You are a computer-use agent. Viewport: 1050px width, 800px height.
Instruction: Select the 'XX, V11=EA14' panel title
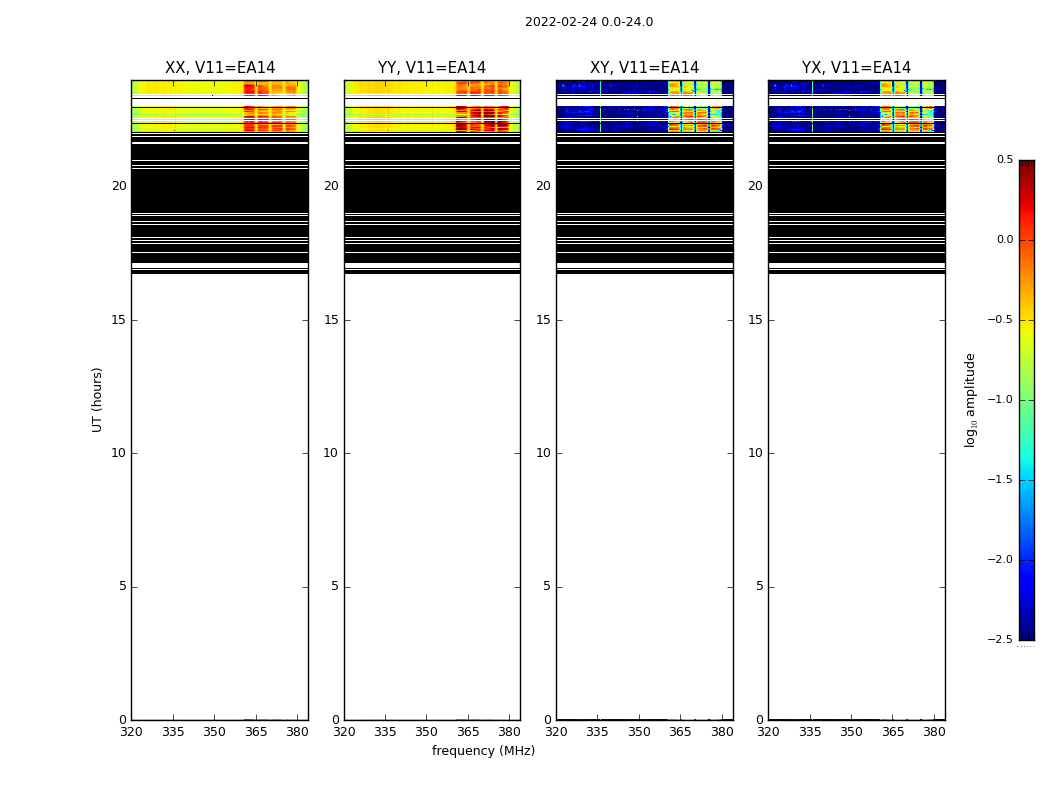tap(220, 68)
